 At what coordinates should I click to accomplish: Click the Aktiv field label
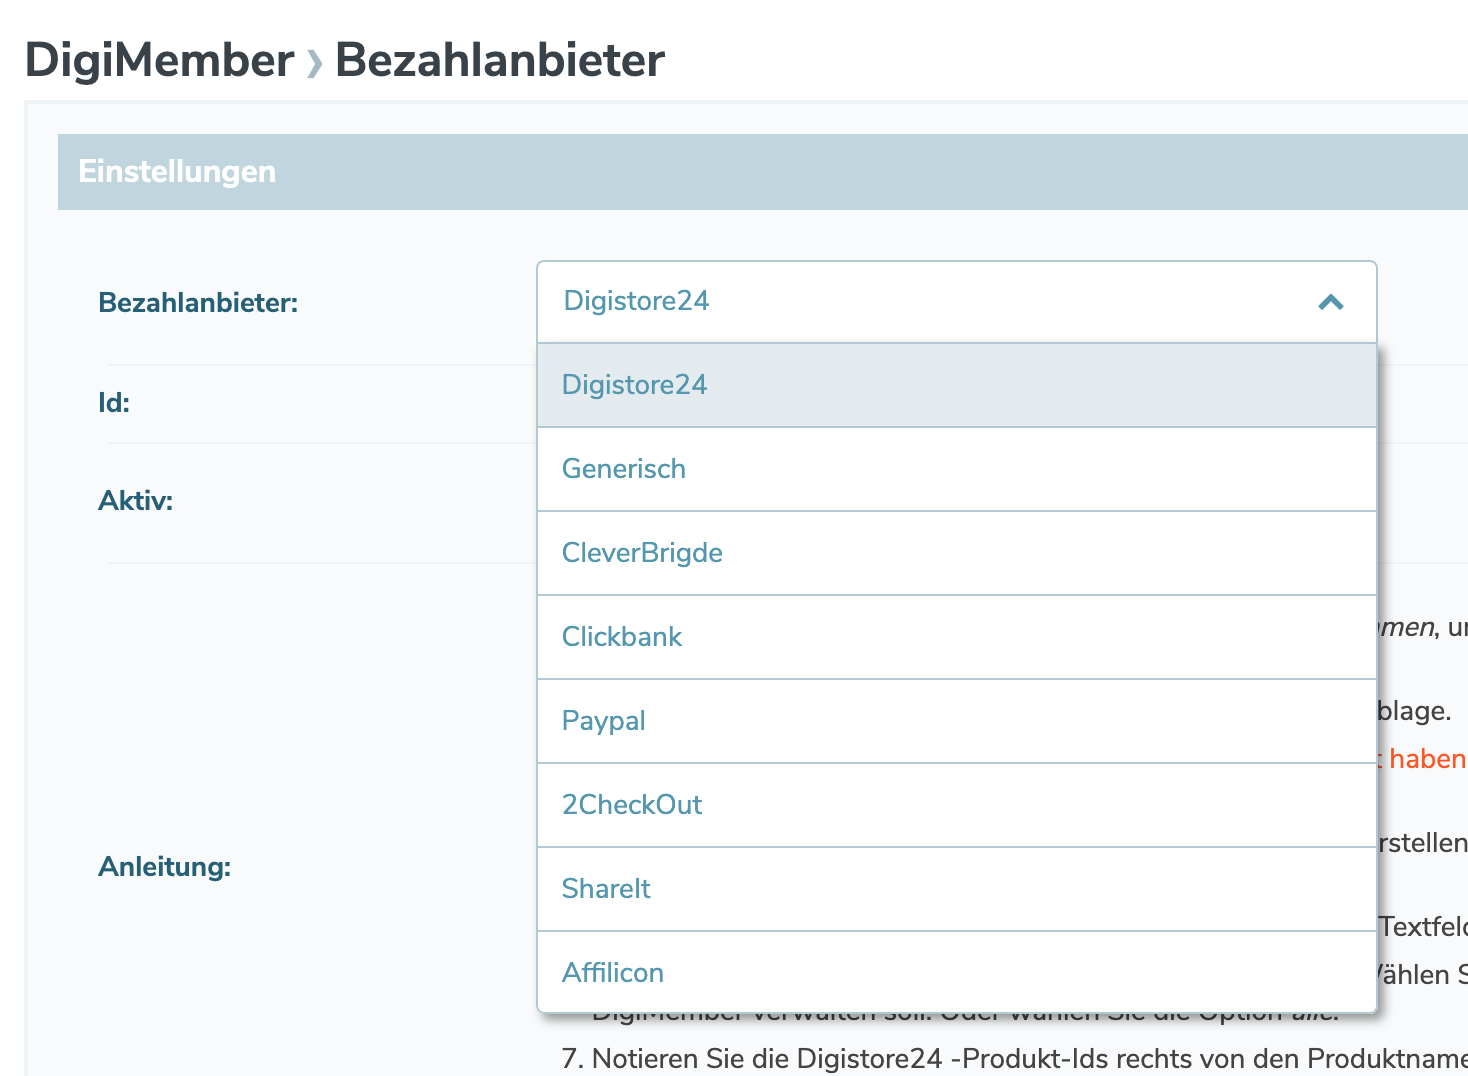(134, 500)
